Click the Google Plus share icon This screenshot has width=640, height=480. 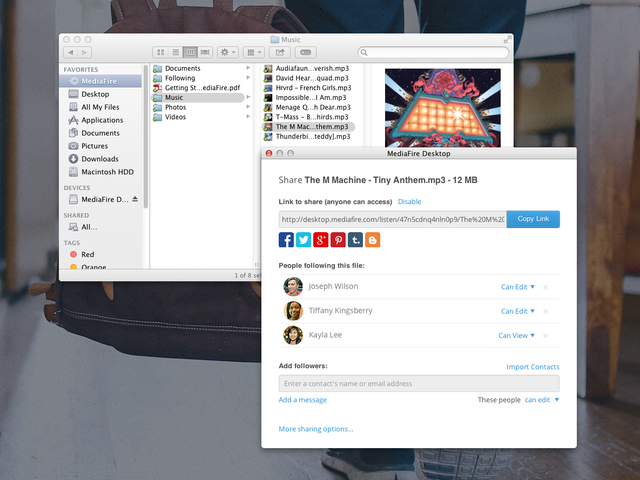pyautogui.click(x=321, y=240)
